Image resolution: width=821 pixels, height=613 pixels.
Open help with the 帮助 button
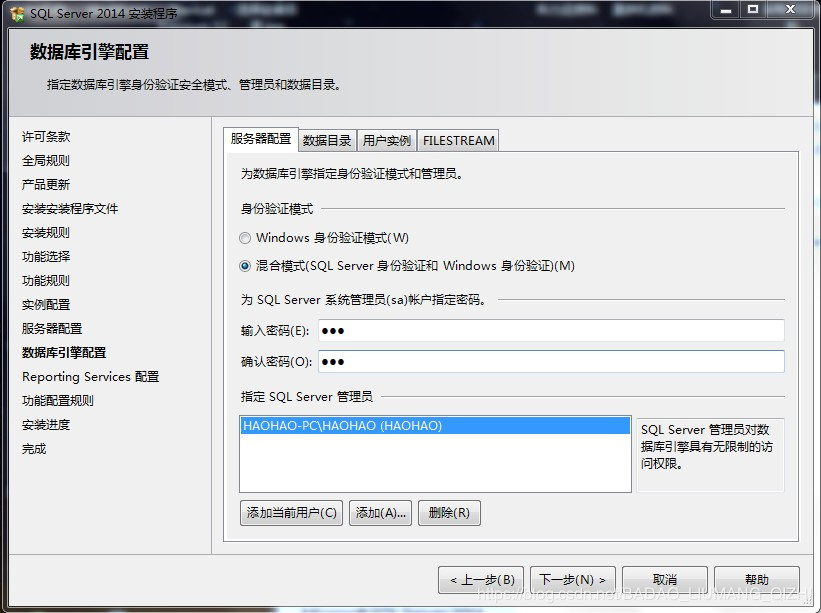click(756, 580)
